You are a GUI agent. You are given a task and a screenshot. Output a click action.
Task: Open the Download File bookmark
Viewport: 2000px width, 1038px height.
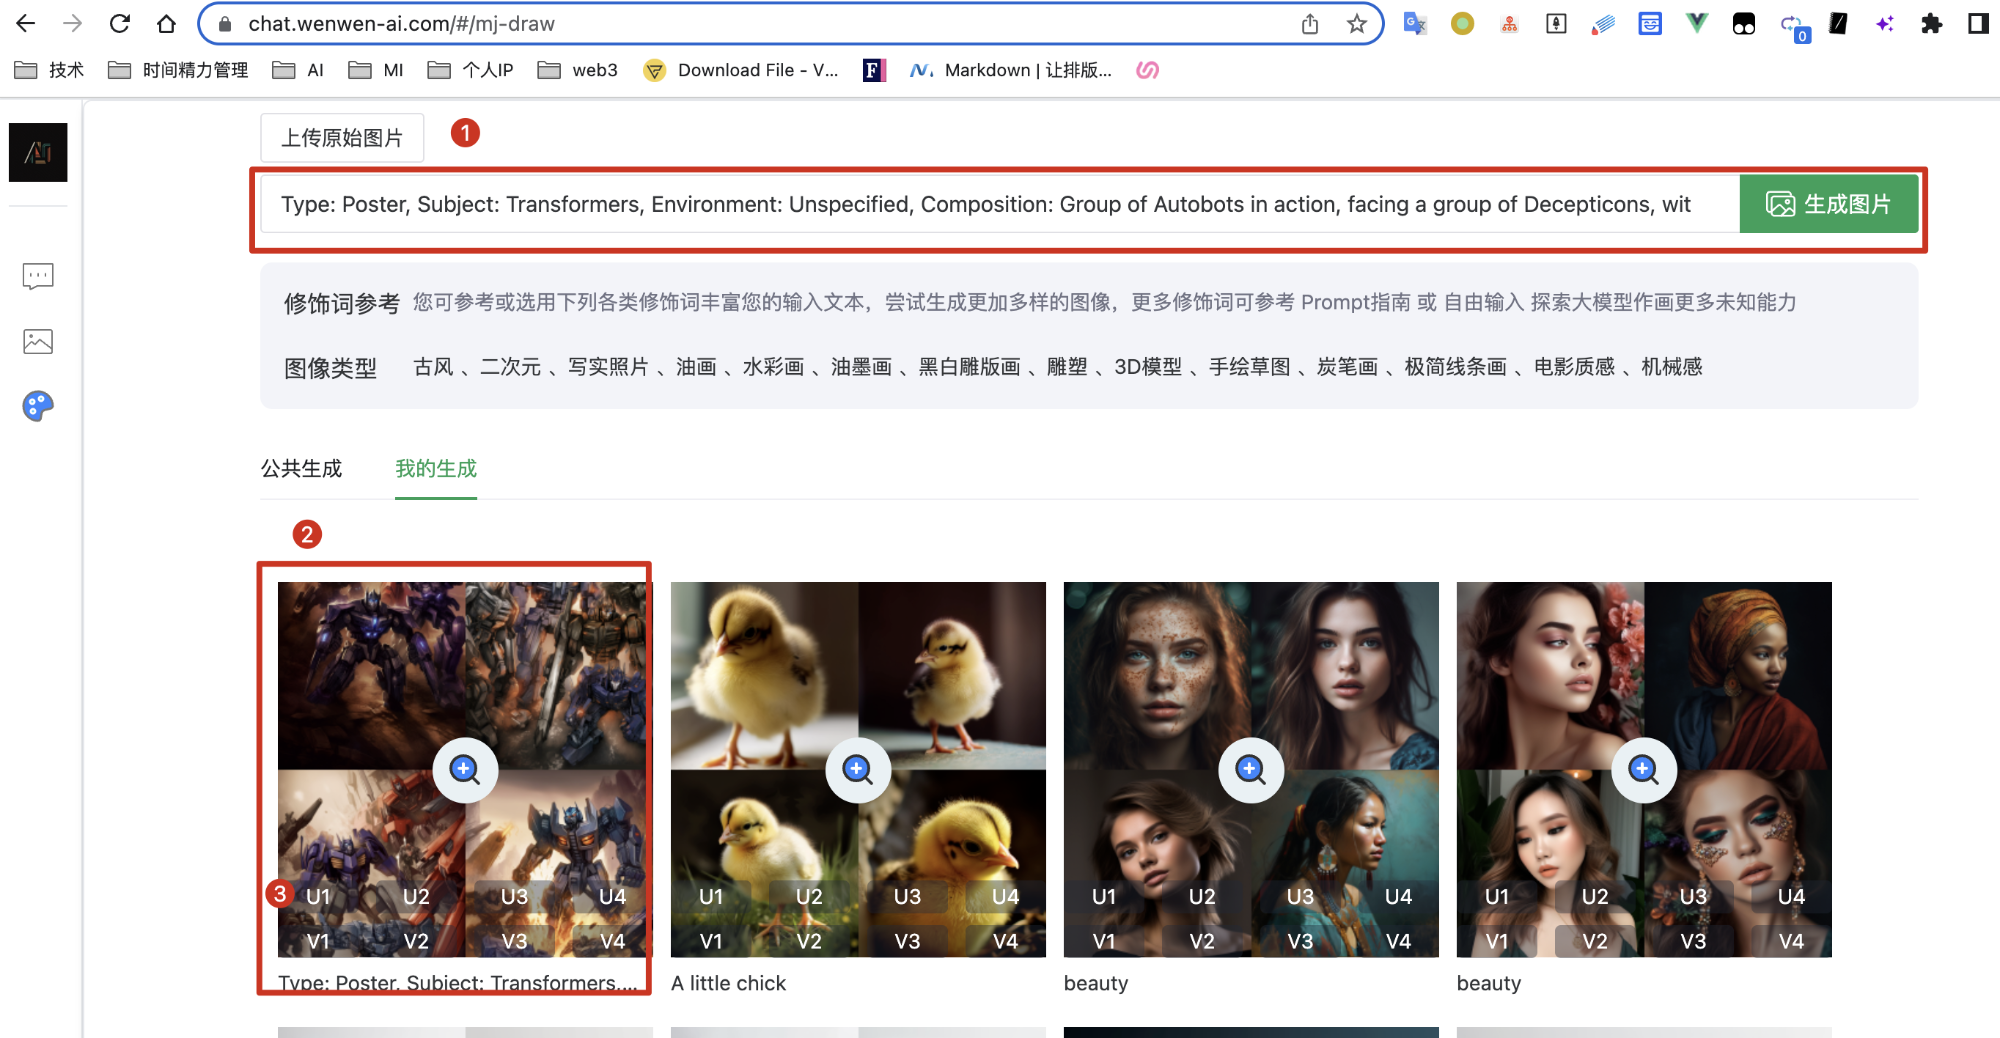[x=741, y=70]
